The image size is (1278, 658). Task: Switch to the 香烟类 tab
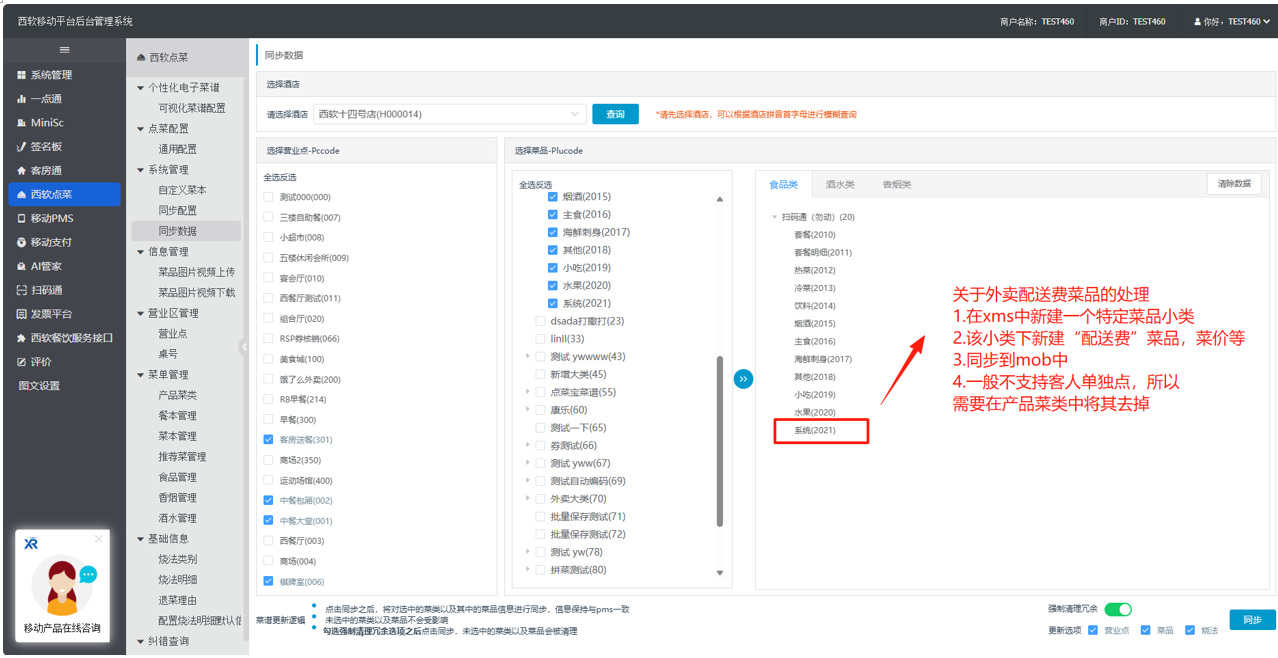896,185
